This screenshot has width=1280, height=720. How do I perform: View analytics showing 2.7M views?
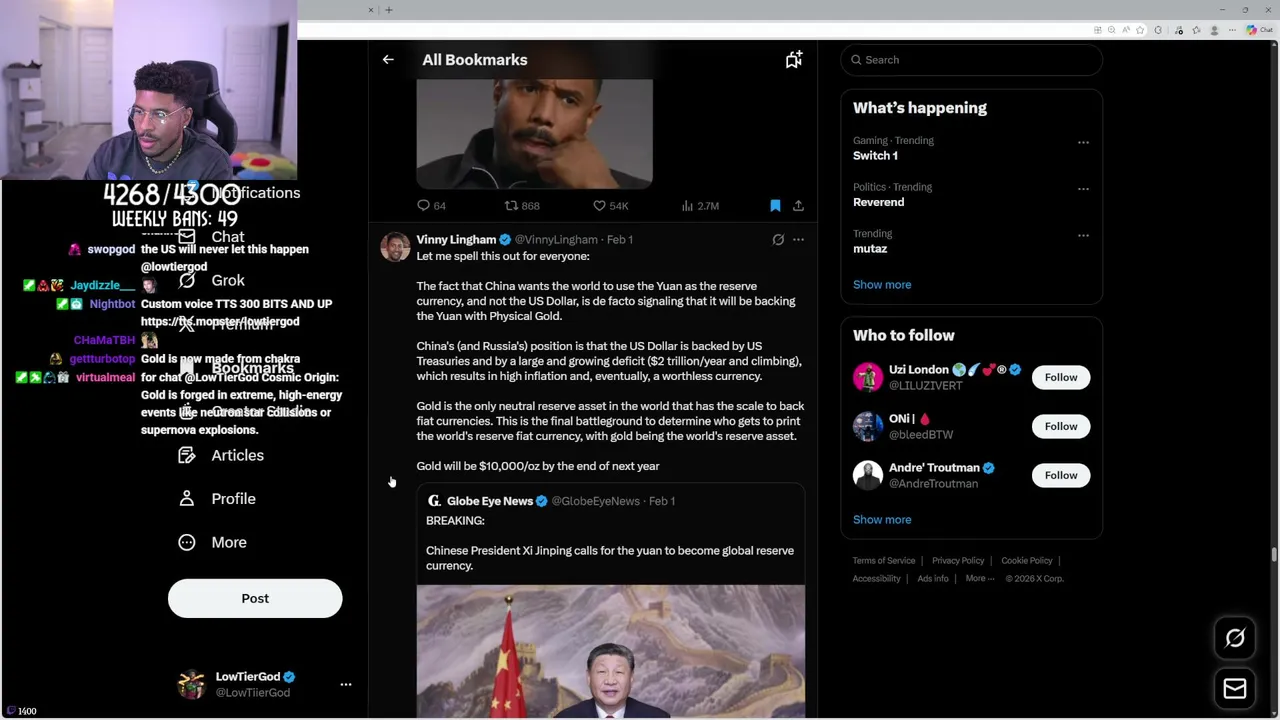pyautogui.click(x=700, y=206)
